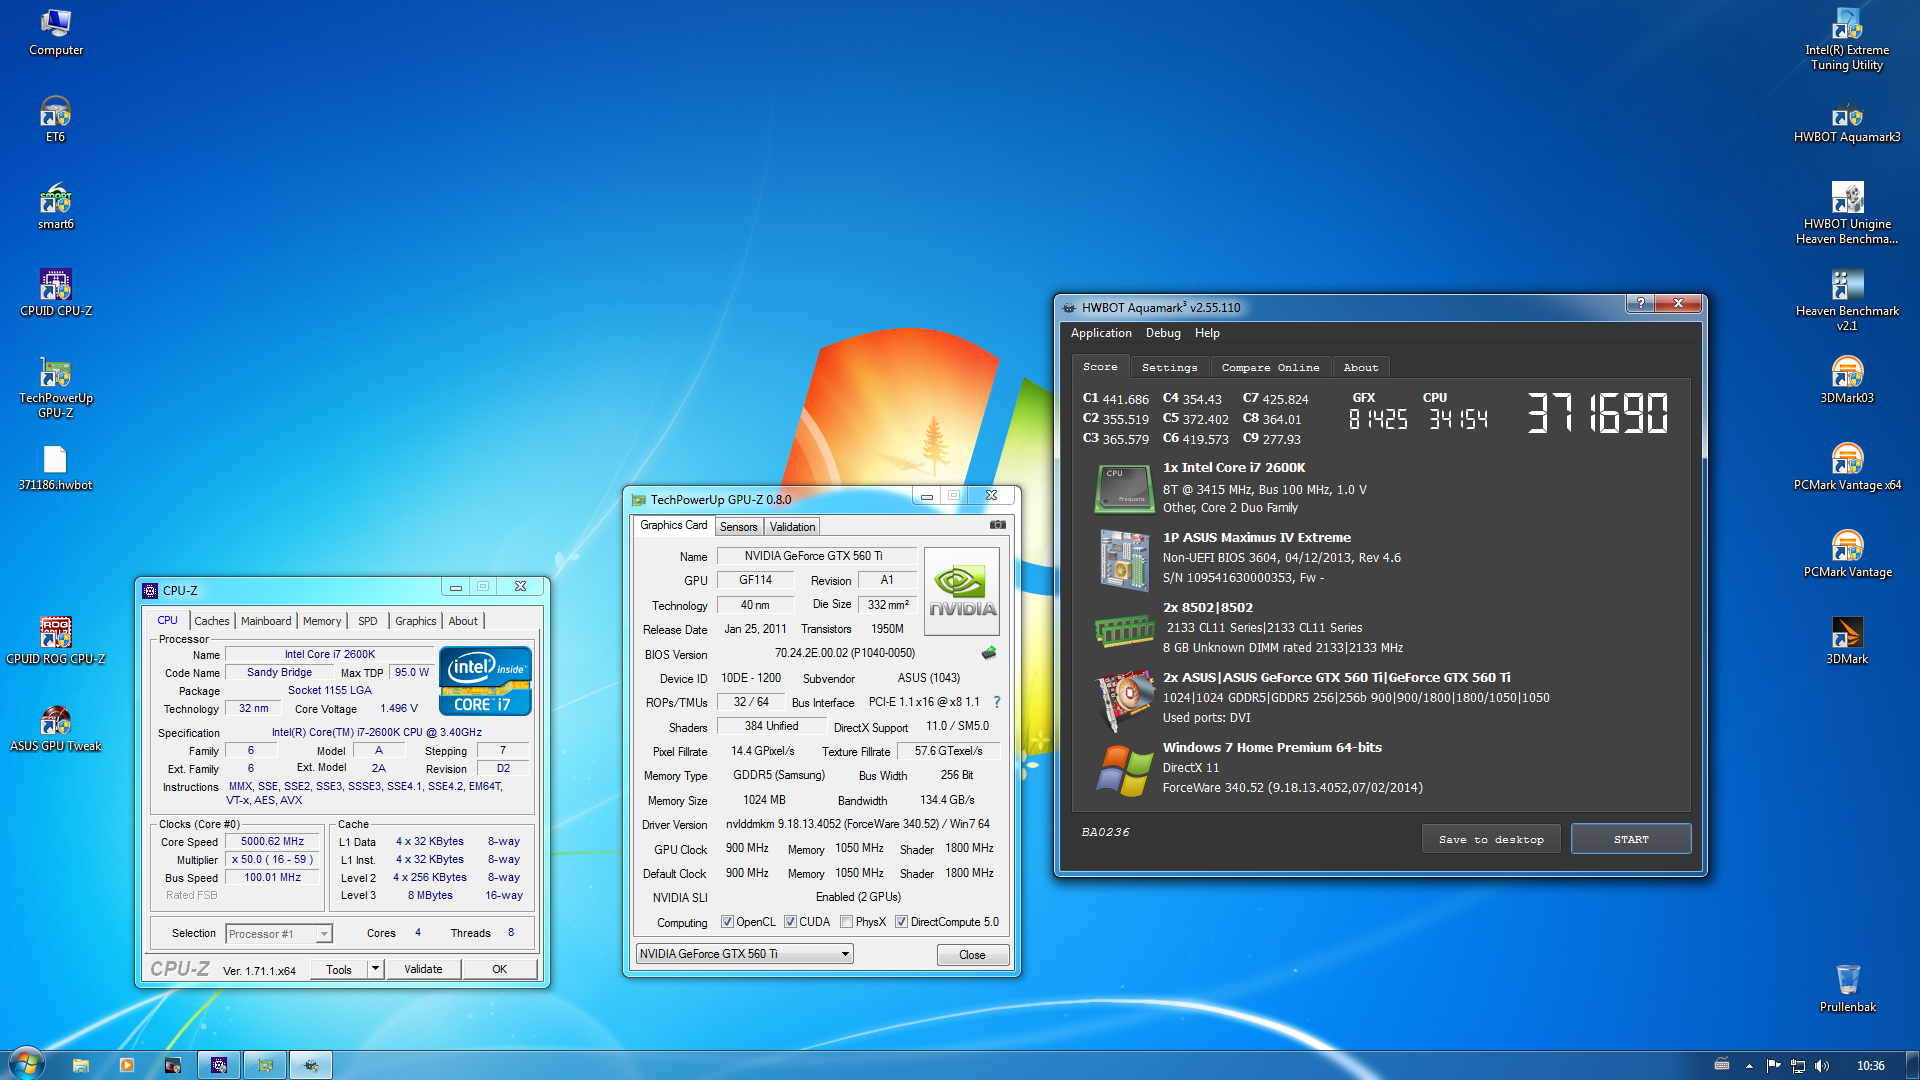Select the 371186.hwbot file icon
1920x1080 pixels.
click(55, 468)
